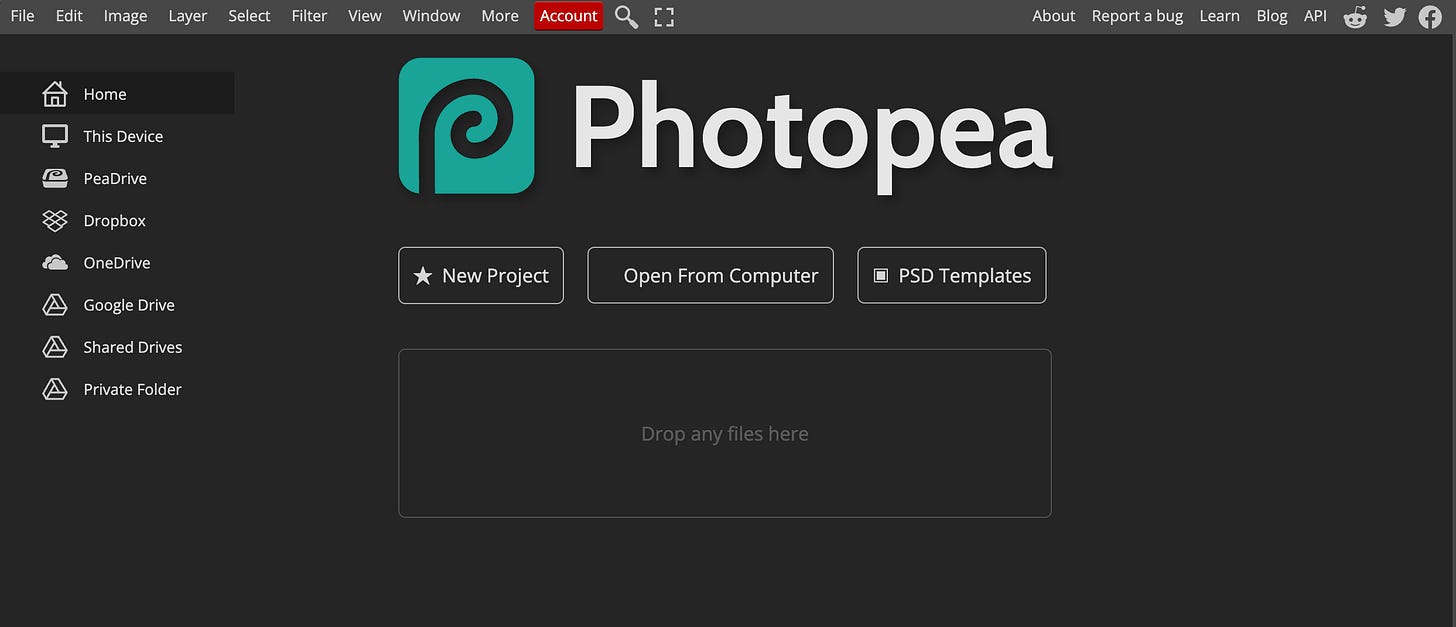1456x627 pixels.
Task: Start a New Project
Action: tap(481, 275)
